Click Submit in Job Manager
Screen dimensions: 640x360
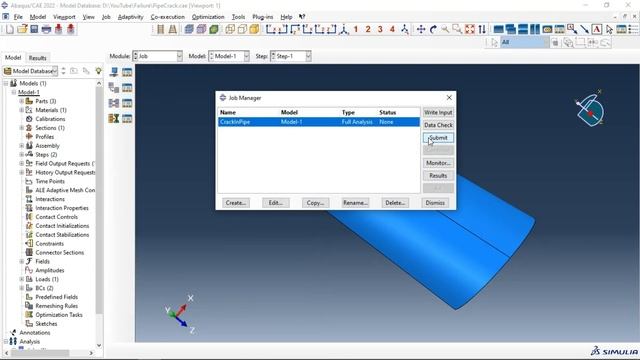(x=438, y=138)
